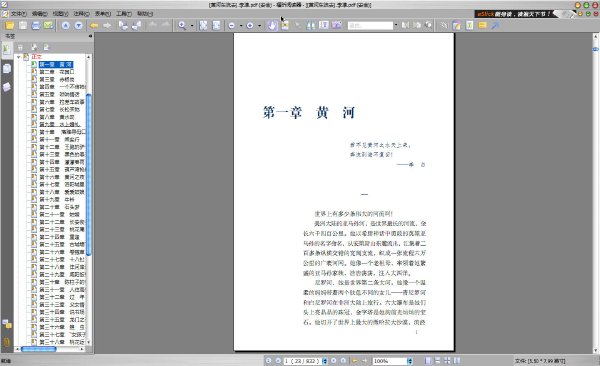Click the magnifier zoom-in tool
Image resolution: width=600 pixels, height=366 pixels.
pos(182,26)
